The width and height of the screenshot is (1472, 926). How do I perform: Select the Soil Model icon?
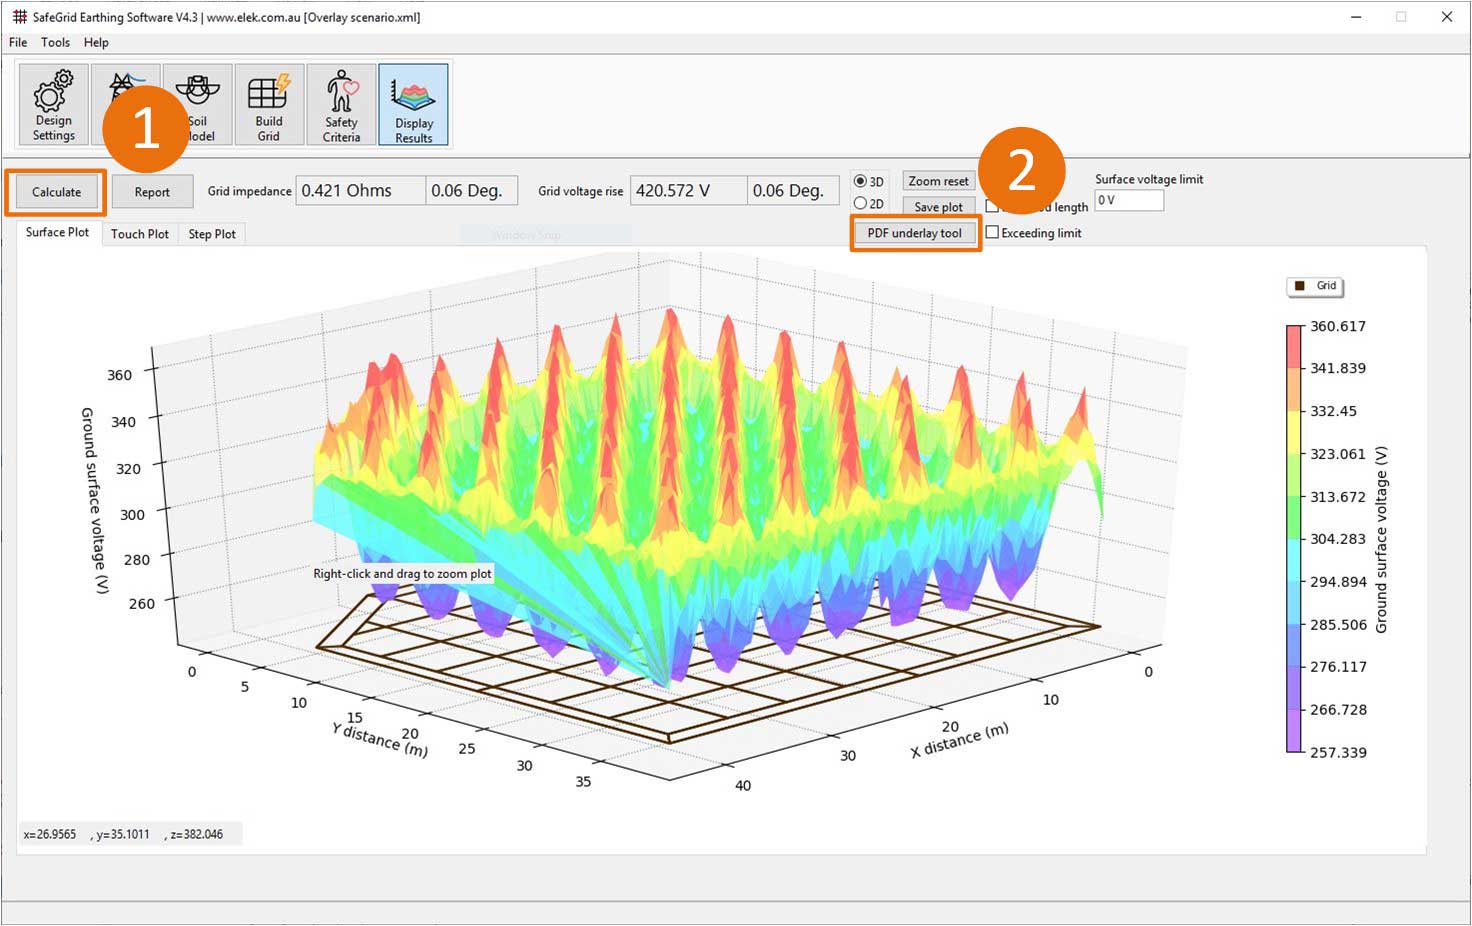click(x=197, y=104)
